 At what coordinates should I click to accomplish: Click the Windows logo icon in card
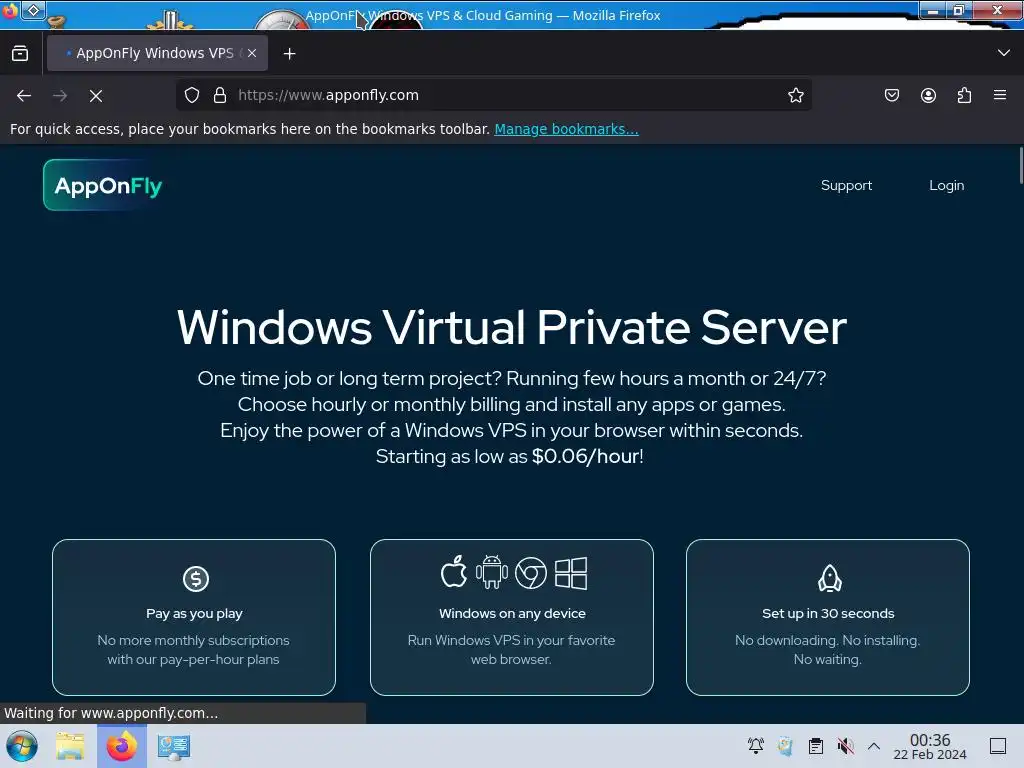point(571,573)
